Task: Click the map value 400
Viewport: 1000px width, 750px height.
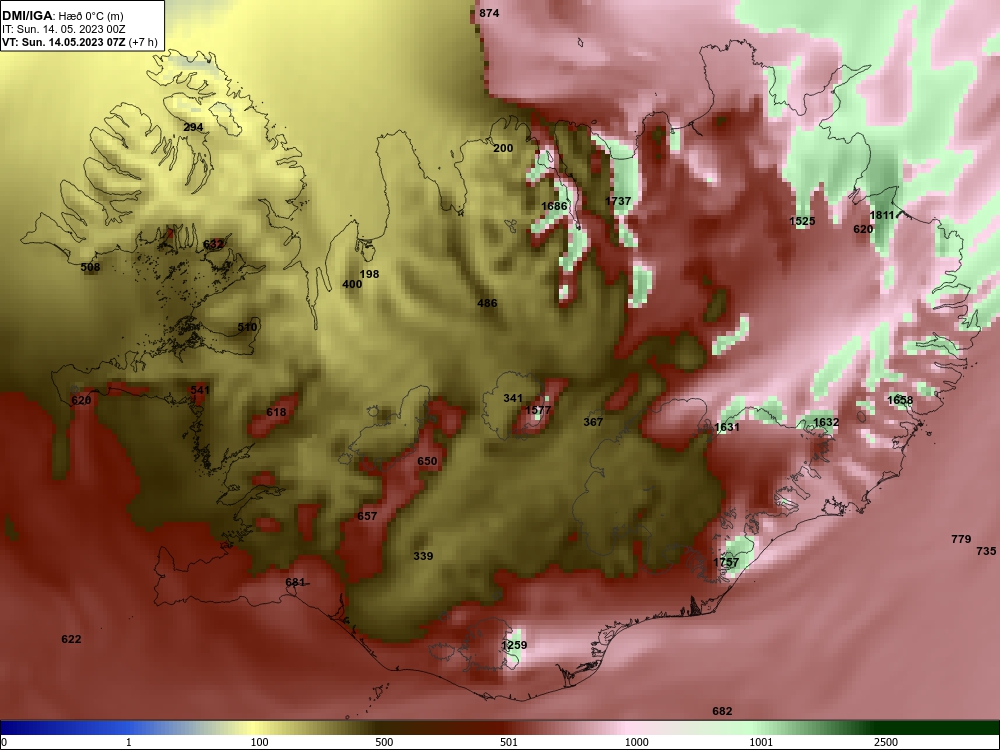Action: (x=352, y=284)
